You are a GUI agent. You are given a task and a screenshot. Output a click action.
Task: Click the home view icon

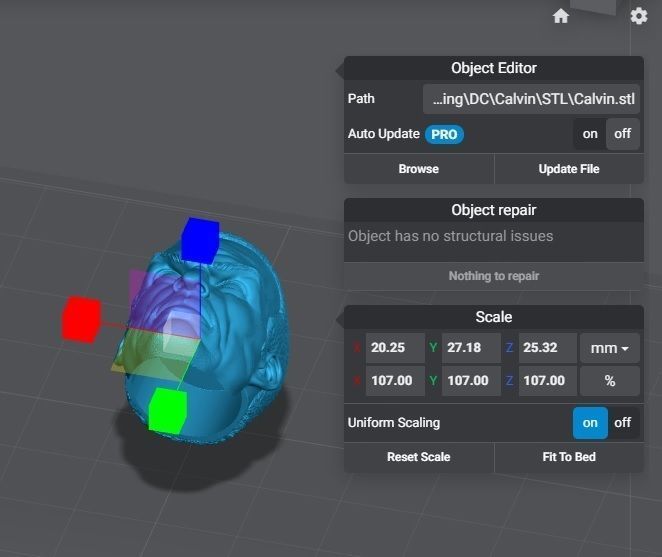pyautogui.click(x=561, y=16)
